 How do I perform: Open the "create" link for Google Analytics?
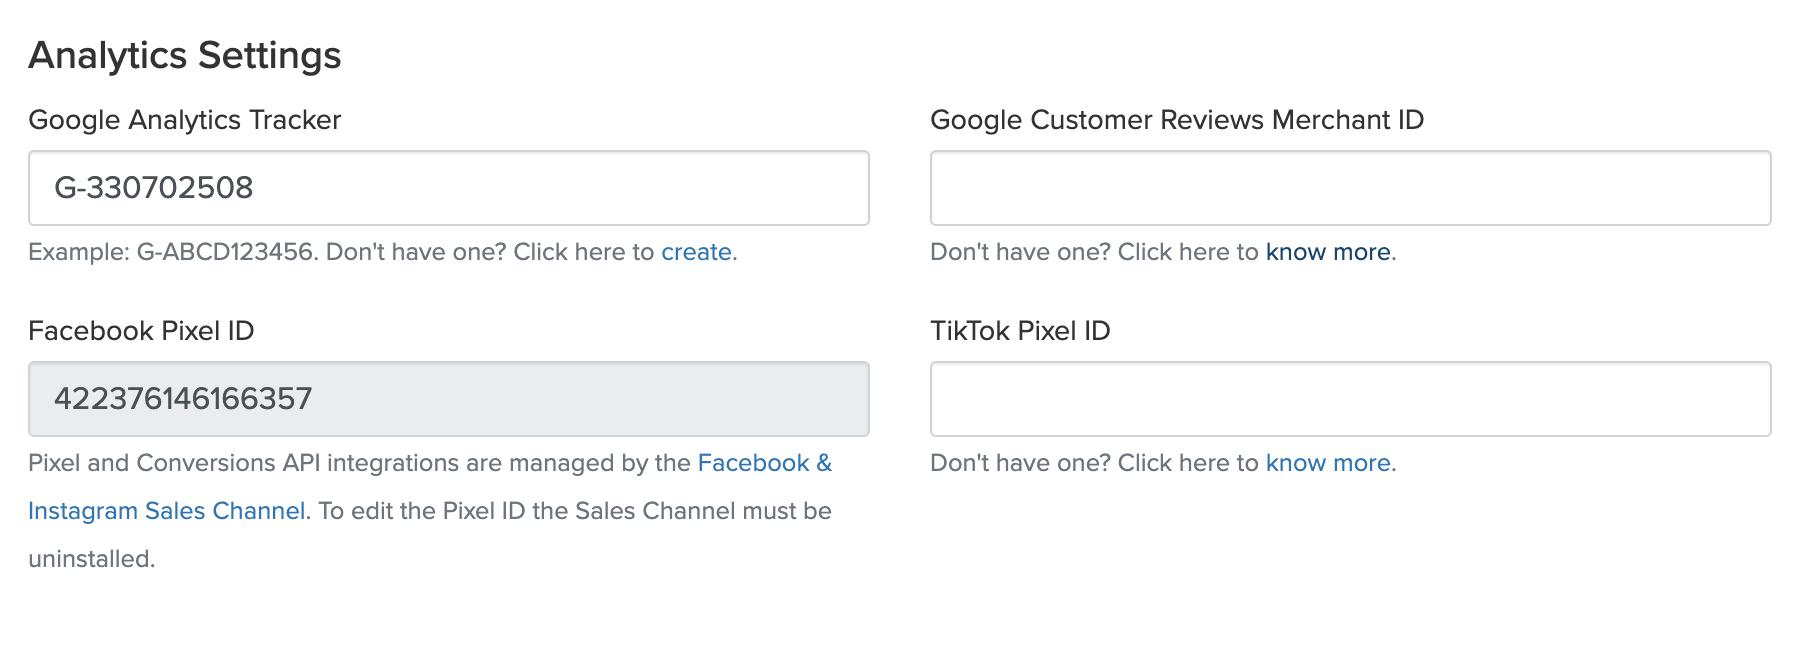696,252
